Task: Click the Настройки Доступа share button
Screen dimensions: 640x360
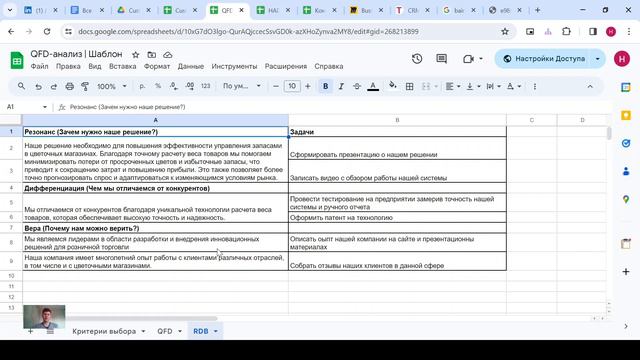Action: point(544,59)
